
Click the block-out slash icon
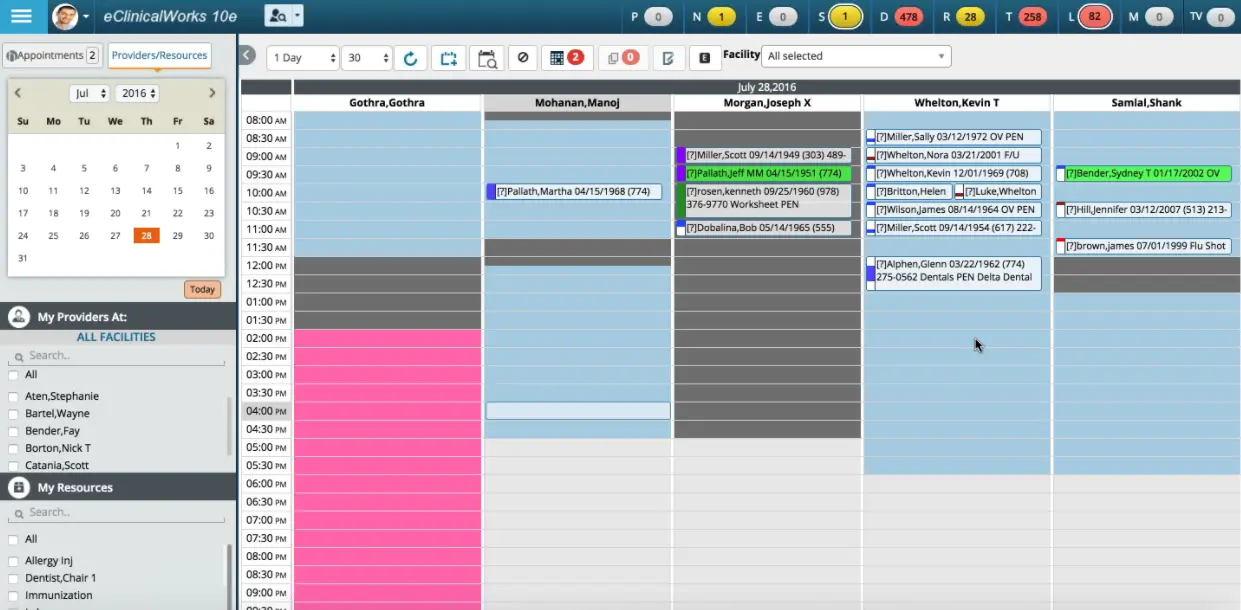click(522, 57)
